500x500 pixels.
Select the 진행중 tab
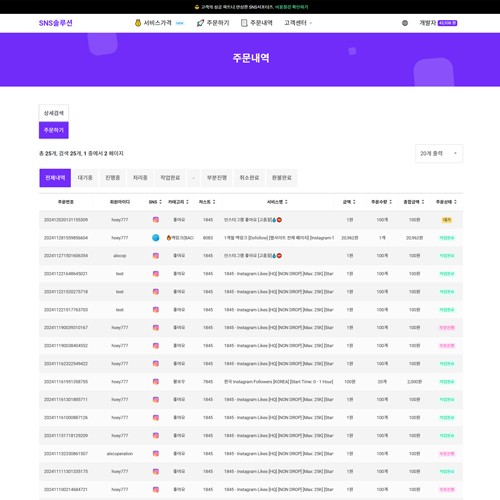tap(113, 178)
